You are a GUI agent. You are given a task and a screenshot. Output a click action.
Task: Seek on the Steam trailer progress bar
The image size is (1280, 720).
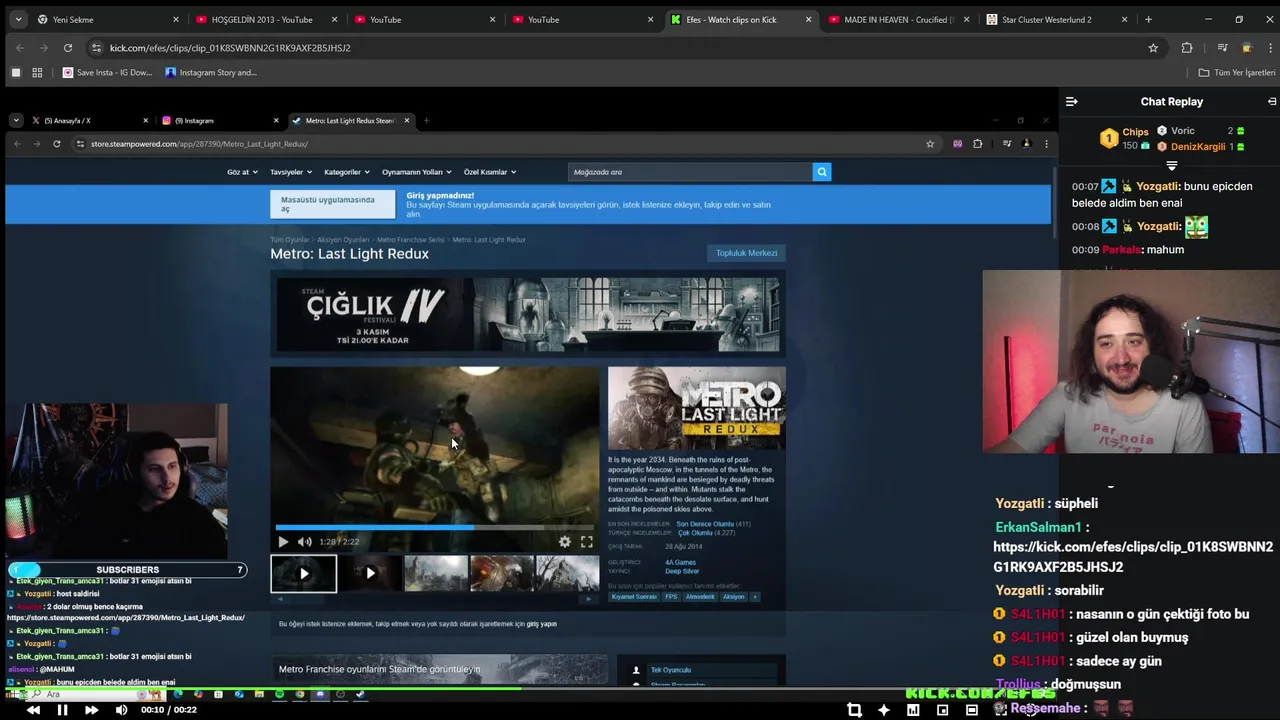(435, 527)
